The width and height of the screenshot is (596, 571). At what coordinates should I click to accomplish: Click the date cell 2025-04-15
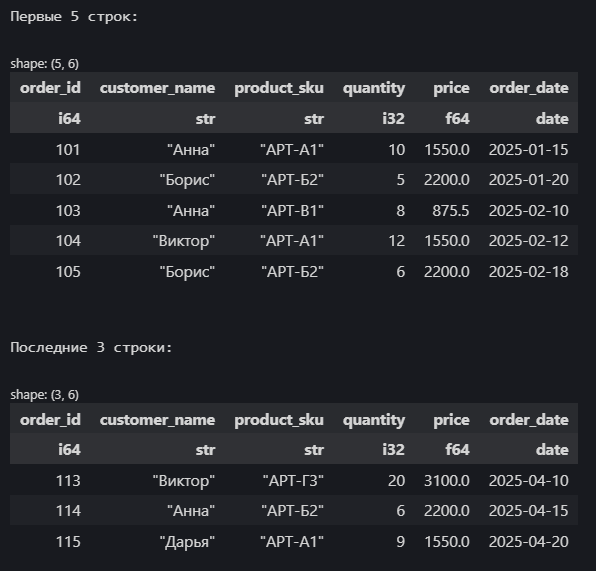[x=529, y=511]
